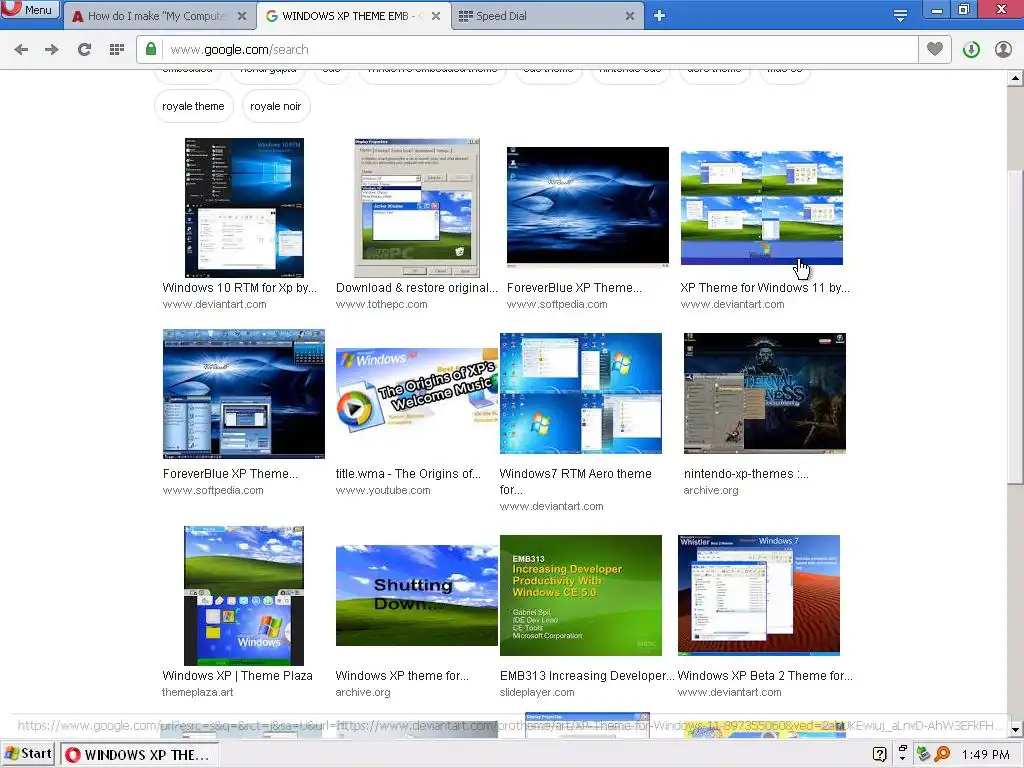Click the 1:49 PM taskbar clock
The image size is (1024, 768).
(985, 755)
